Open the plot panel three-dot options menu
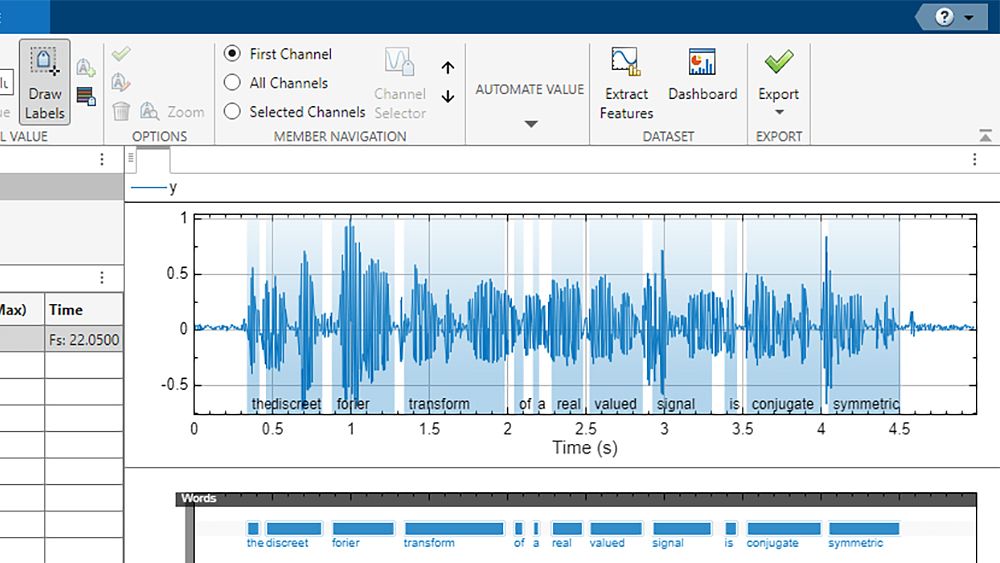Image resolution: width=1000 pixels, height=563 pixels. (x=975, y=159)
